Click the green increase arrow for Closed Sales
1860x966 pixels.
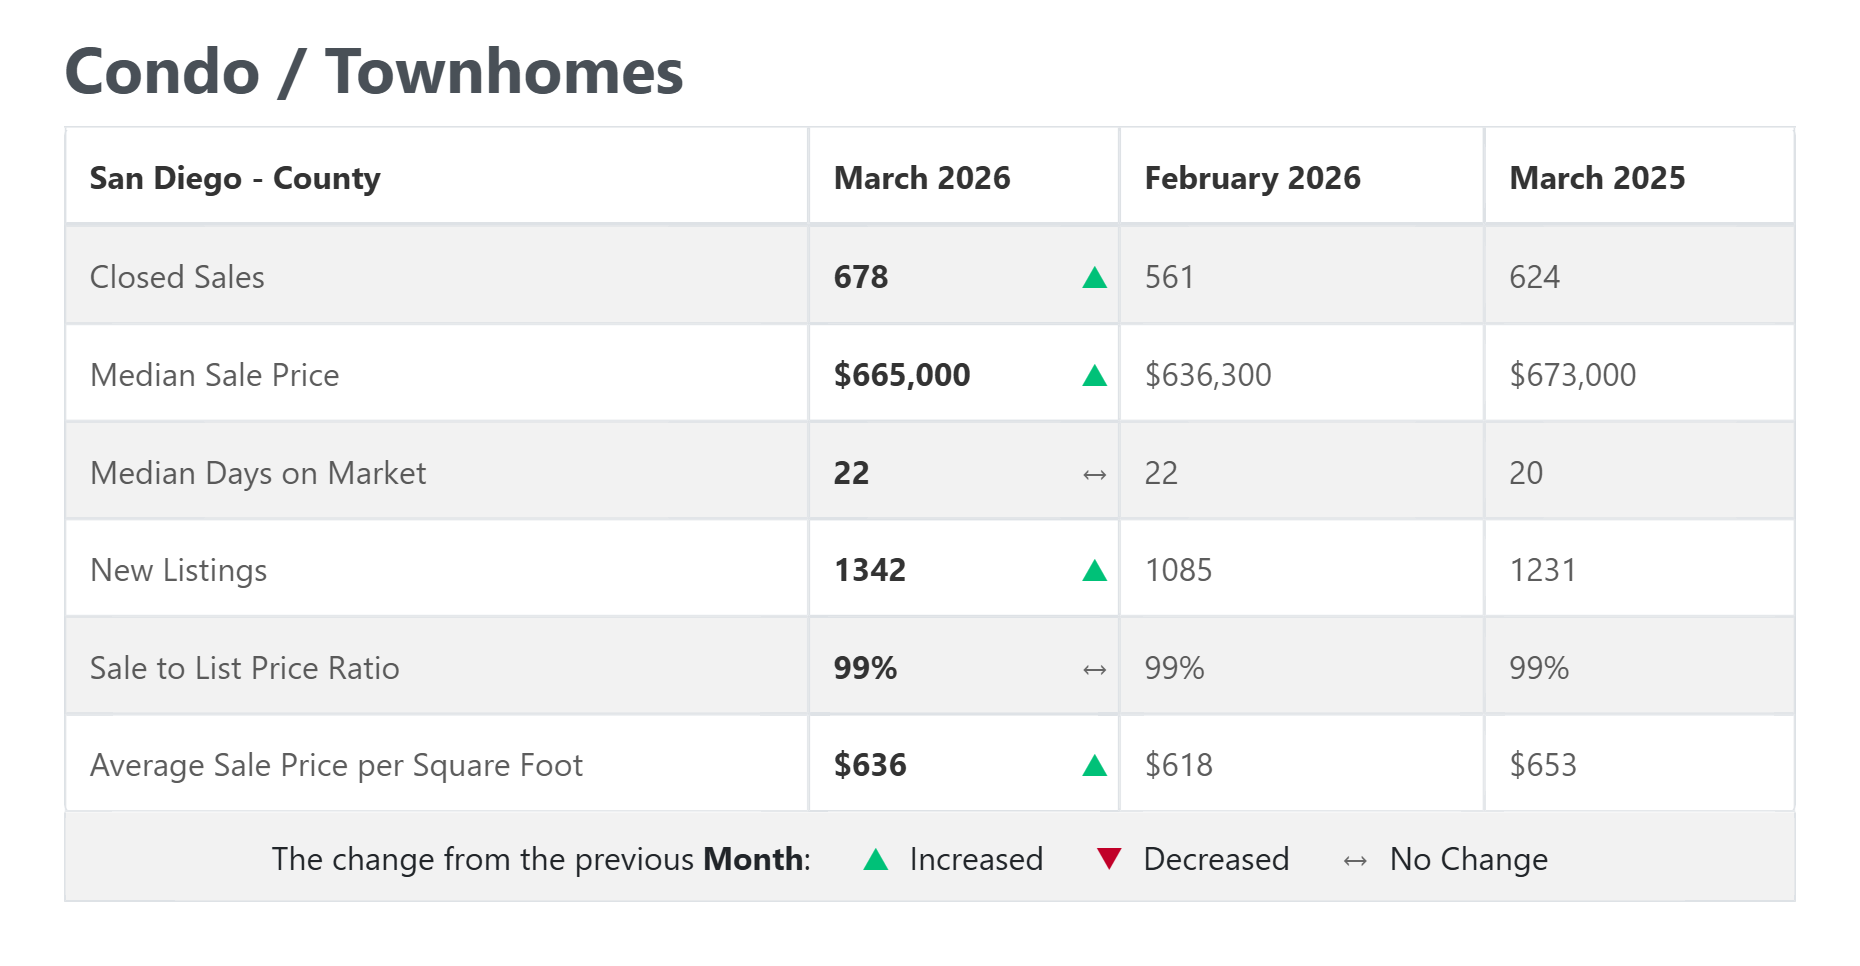tap(1094, 278)
